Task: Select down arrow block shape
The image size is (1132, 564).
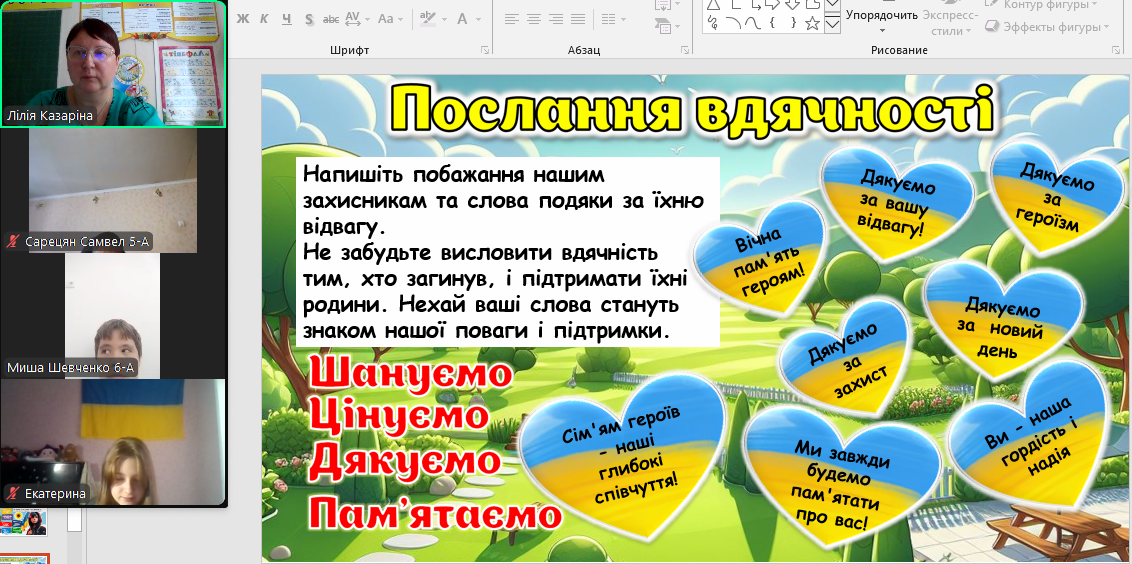Action: [x=792, y=4]
